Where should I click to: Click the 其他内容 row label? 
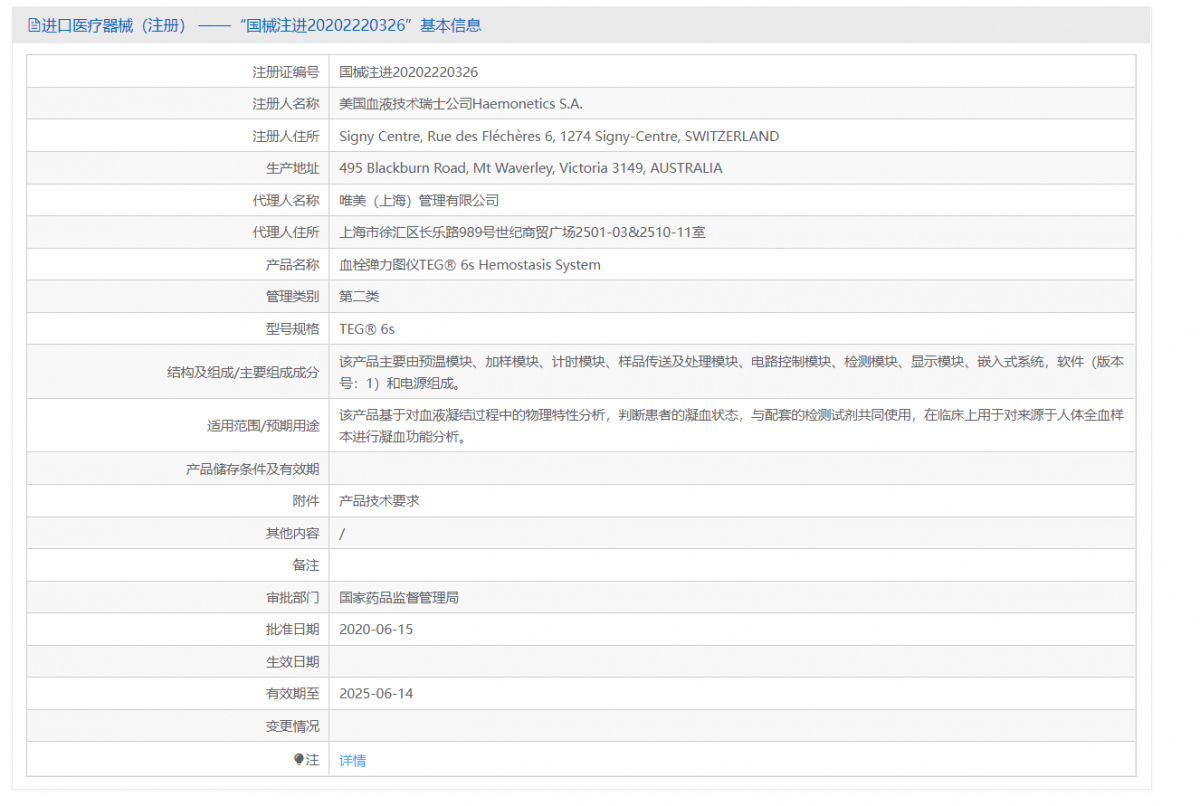(293, 533)
